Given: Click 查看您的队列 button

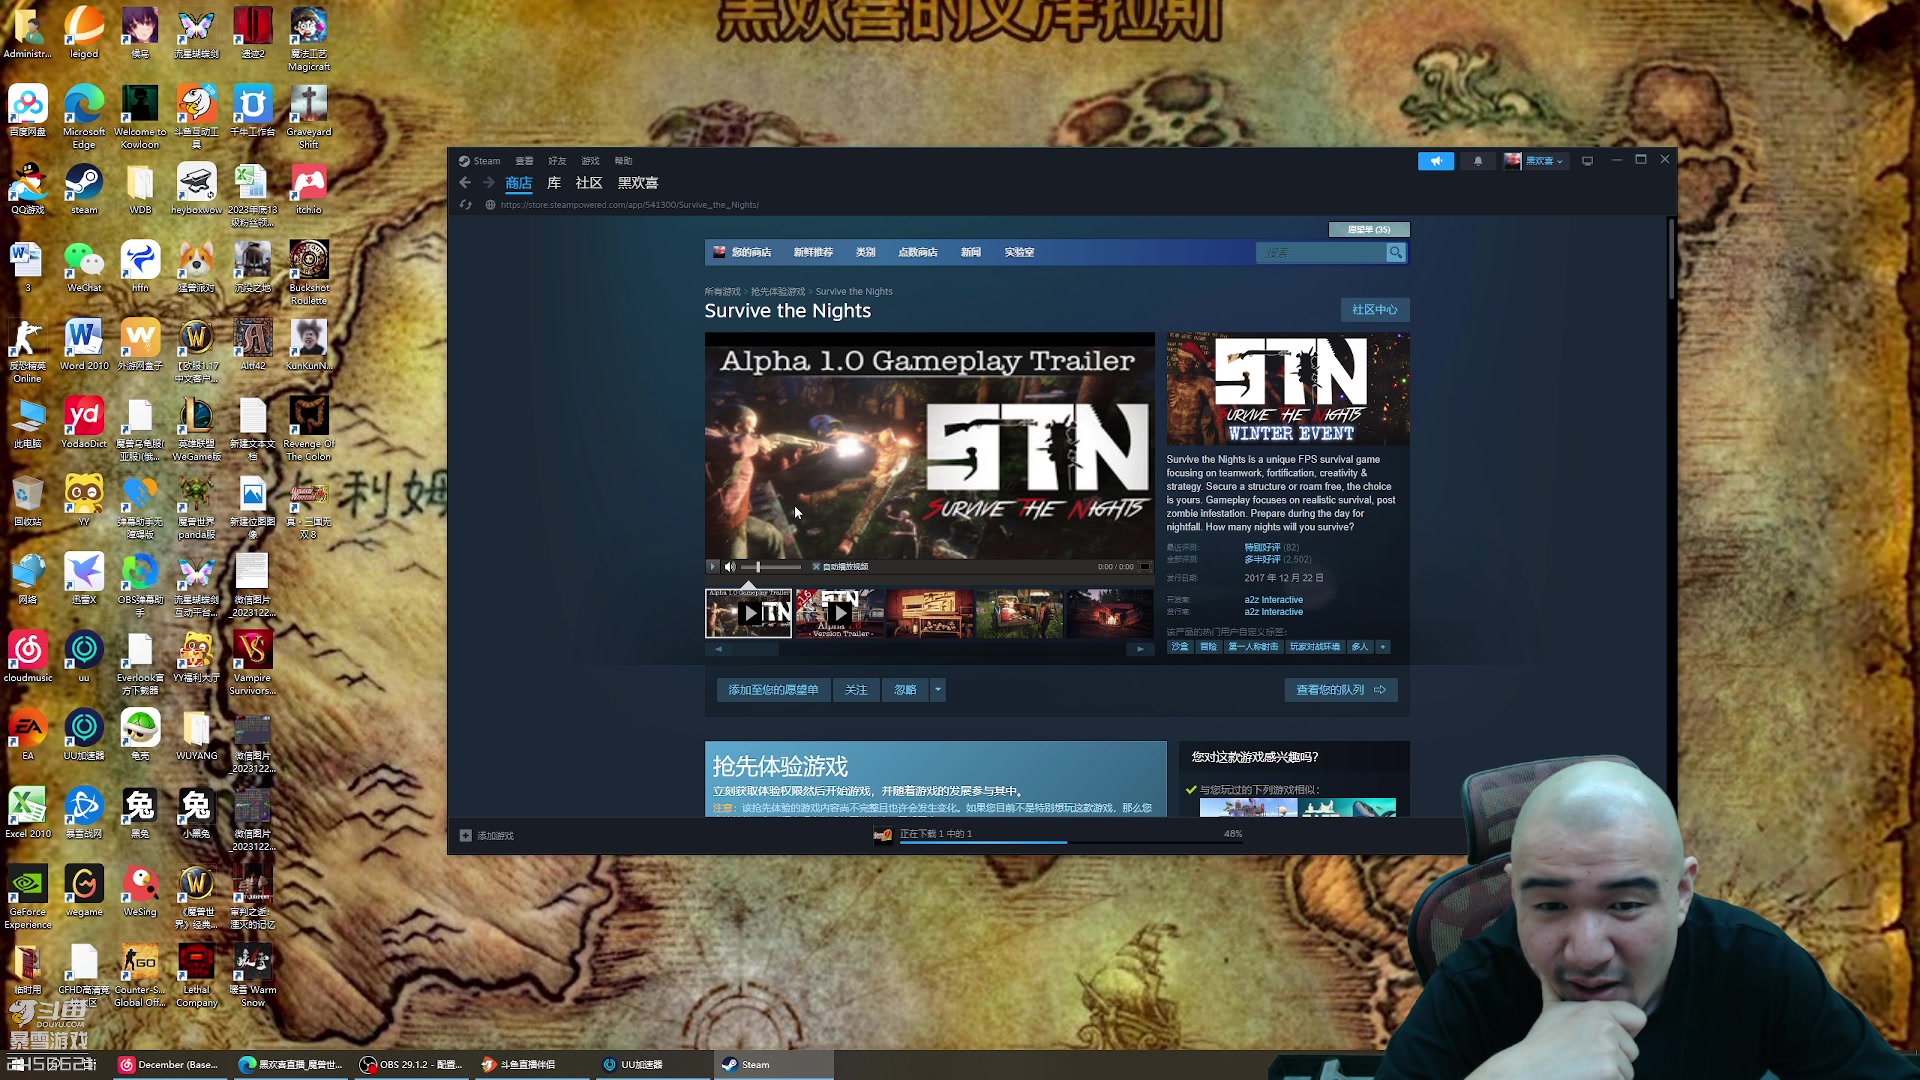Looking at the screenshot, I should pos(1341,690).
